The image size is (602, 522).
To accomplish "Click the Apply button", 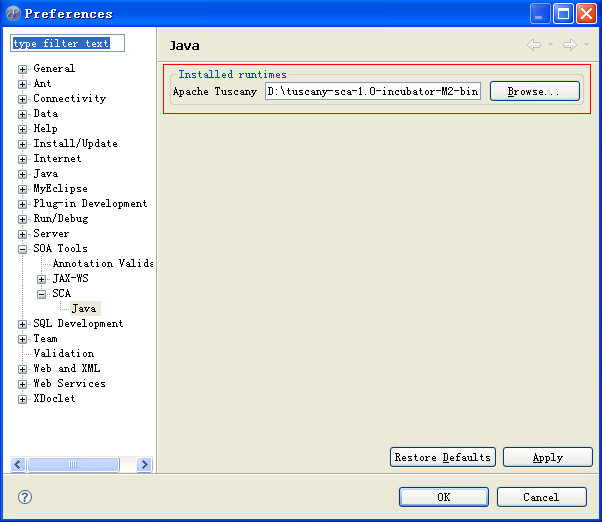I will (x=548, y=457).
